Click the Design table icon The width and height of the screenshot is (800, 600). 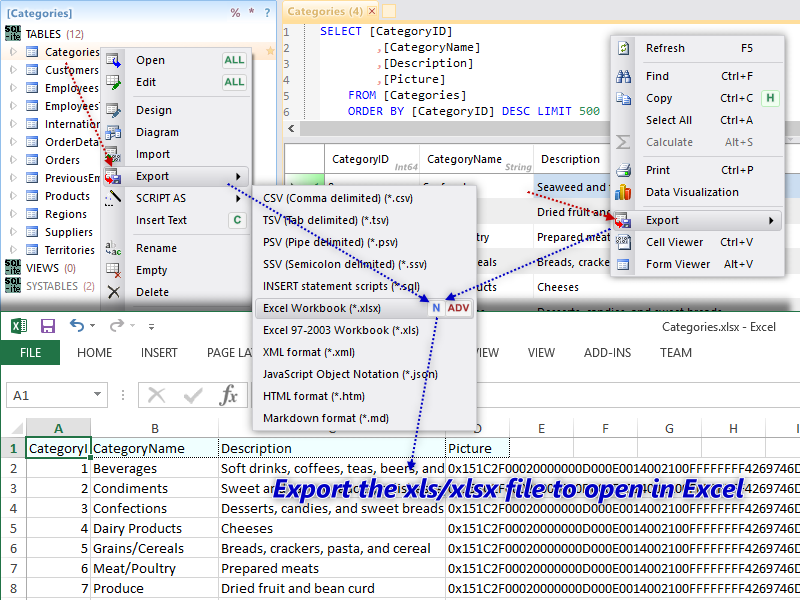[x=113, y=110]
